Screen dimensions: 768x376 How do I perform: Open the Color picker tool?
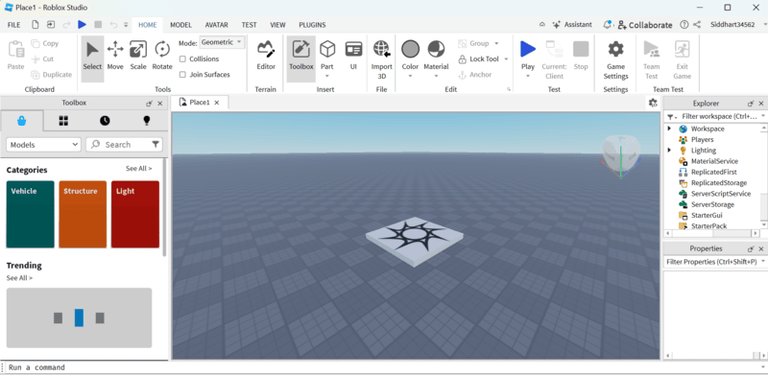click(x=410, y=55)
